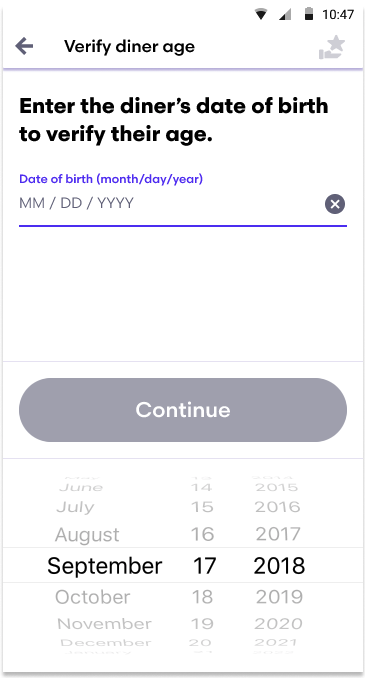Select day 16 in the picker
The image size is (365, 678).
pos(202,534)
